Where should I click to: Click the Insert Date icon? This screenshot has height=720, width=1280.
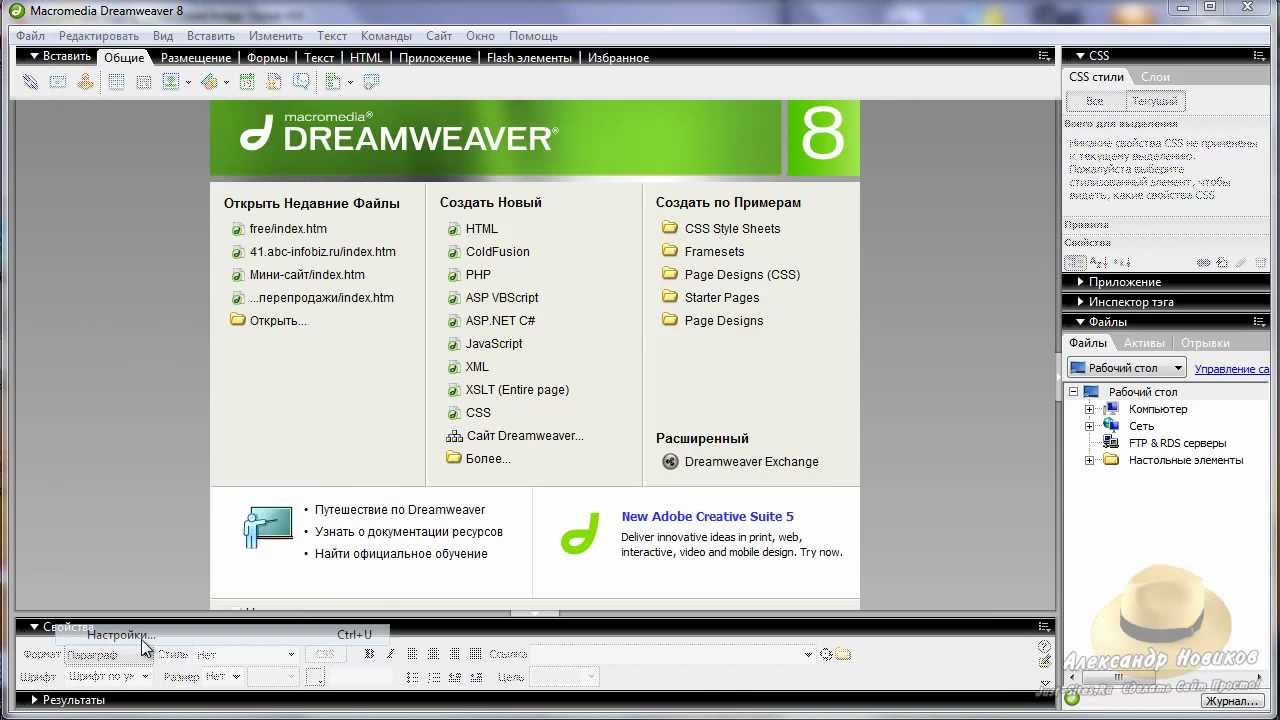pos(246,82)
